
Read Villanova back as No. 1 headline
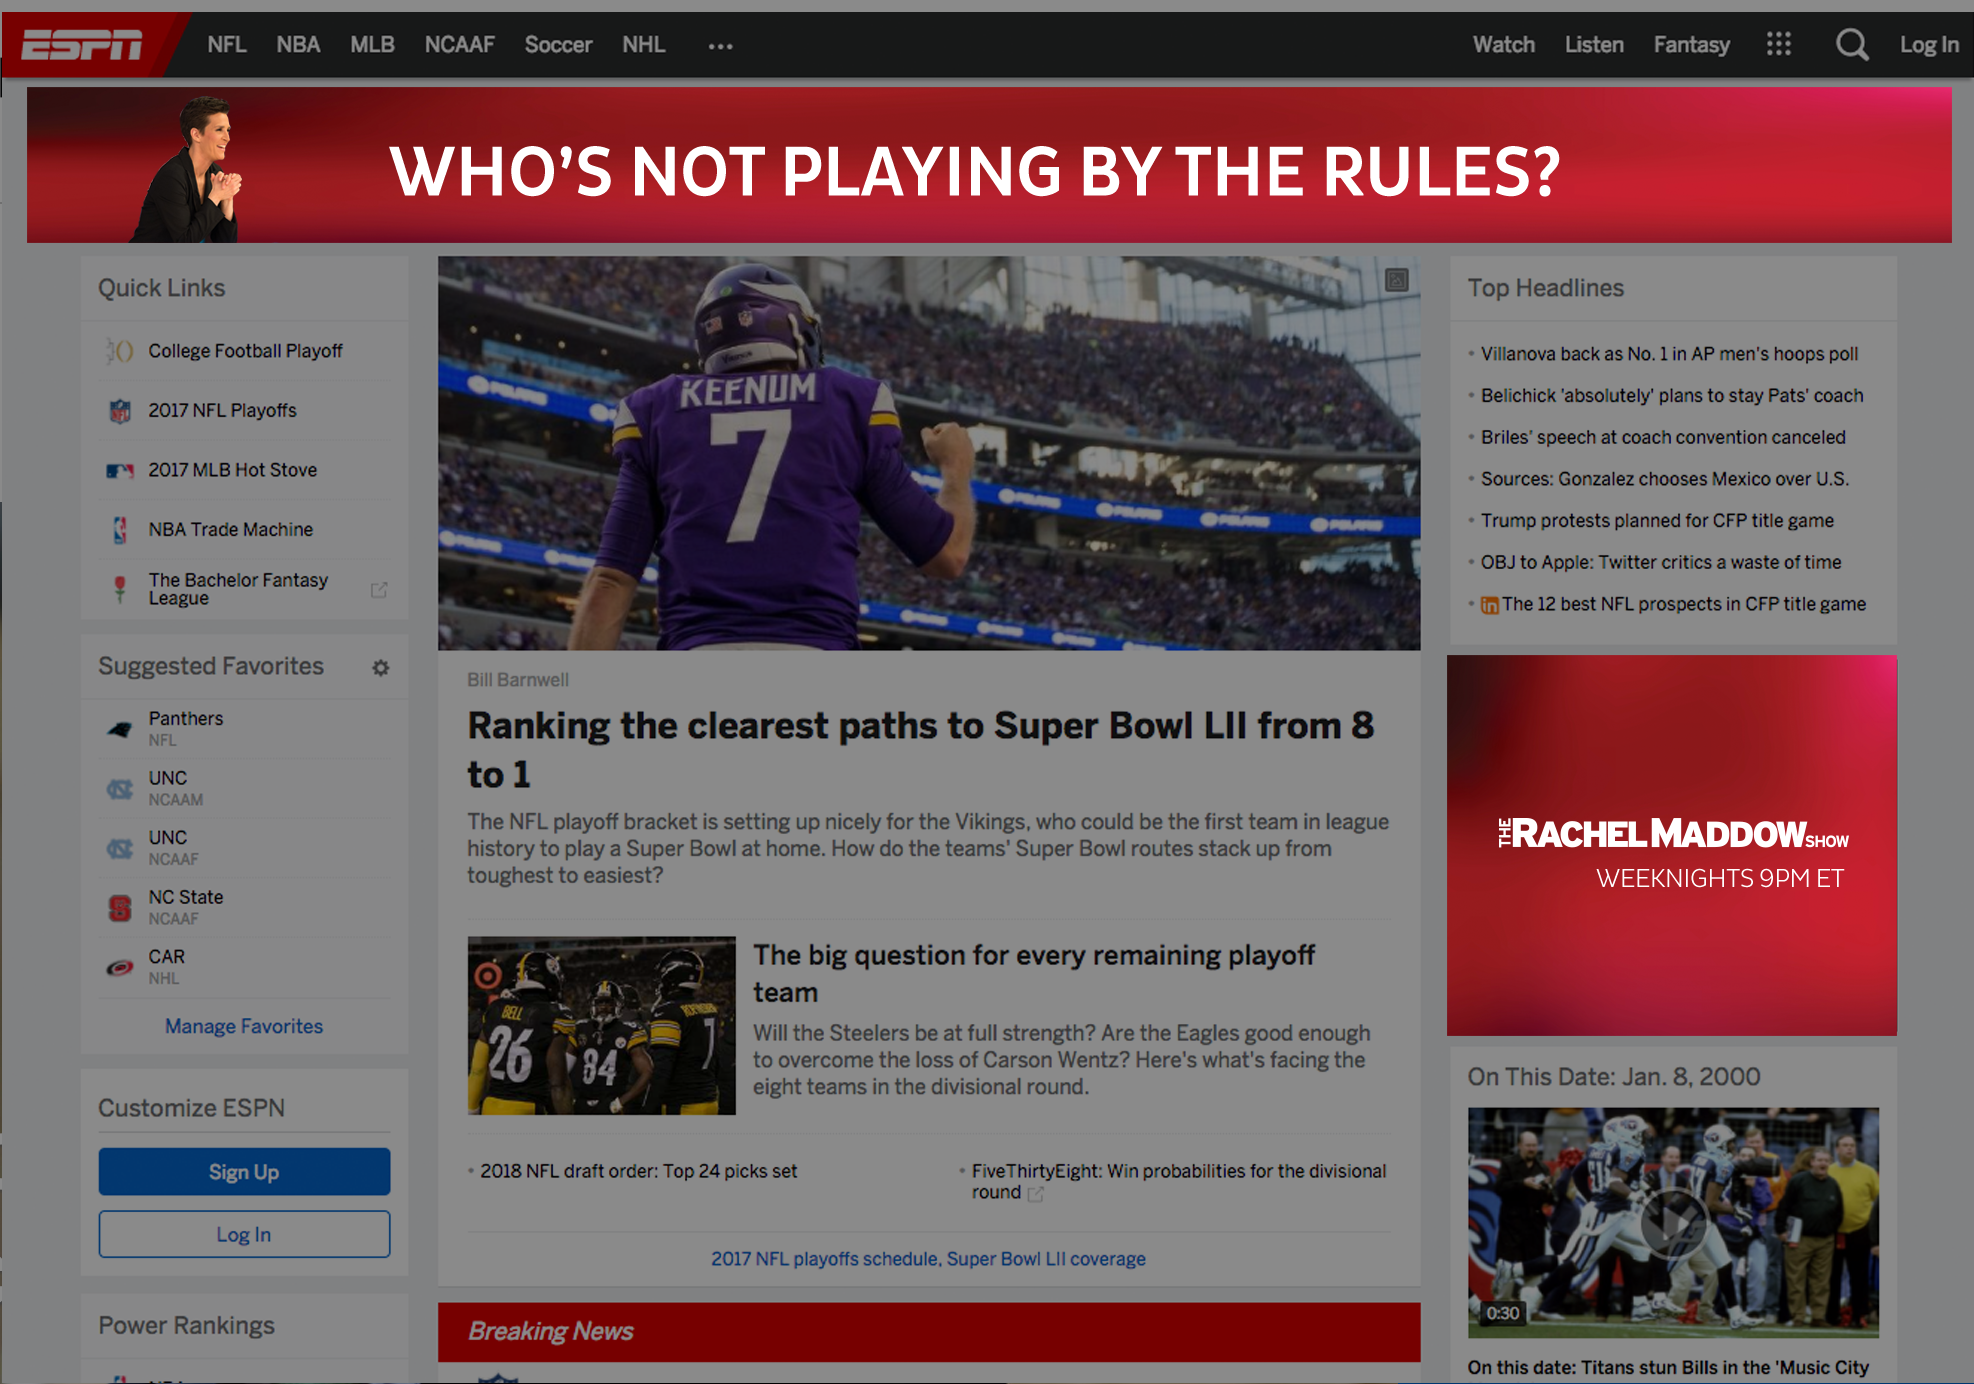coord(1669,354)
